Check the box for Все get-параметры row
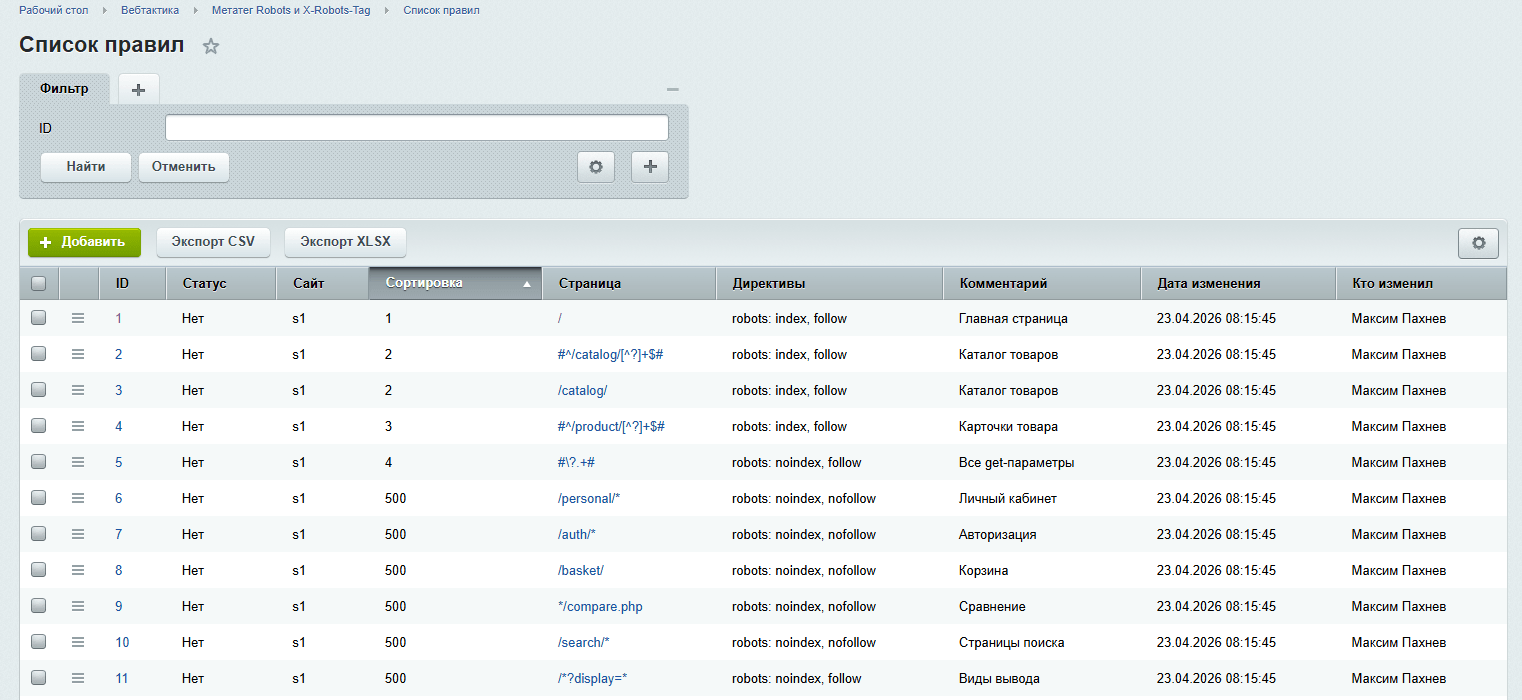The width and height of the screenshot is (1522, 700). [x=39, y=462]
